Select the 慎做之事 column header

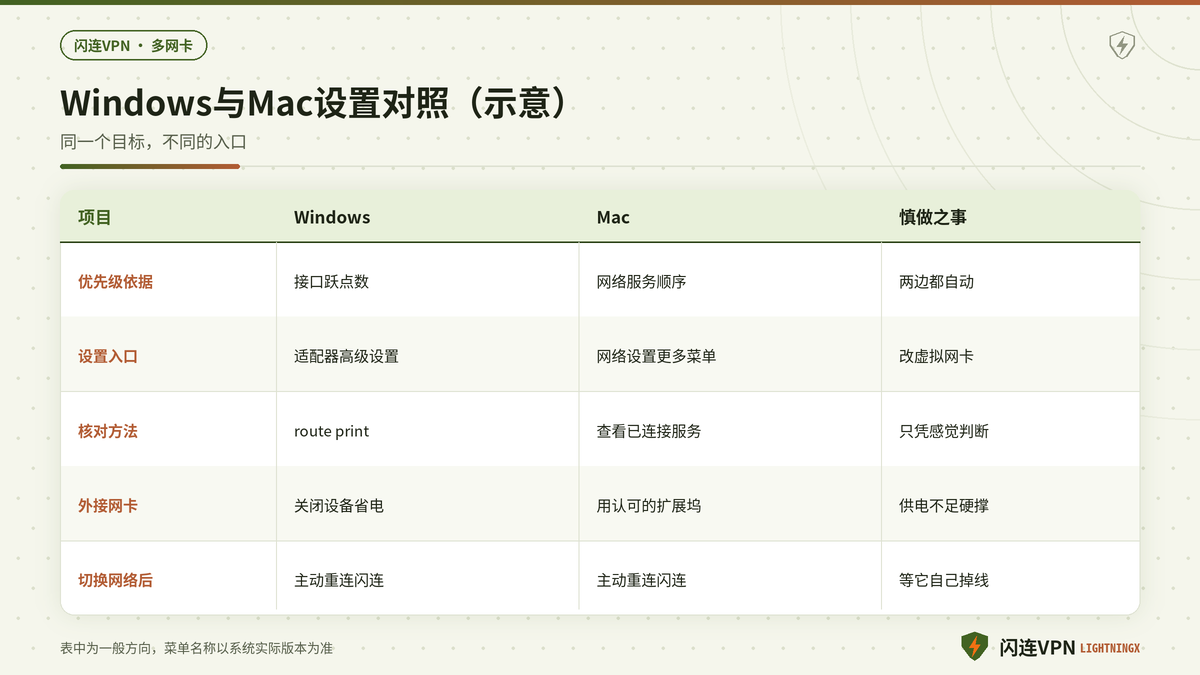tap(933, 217)
